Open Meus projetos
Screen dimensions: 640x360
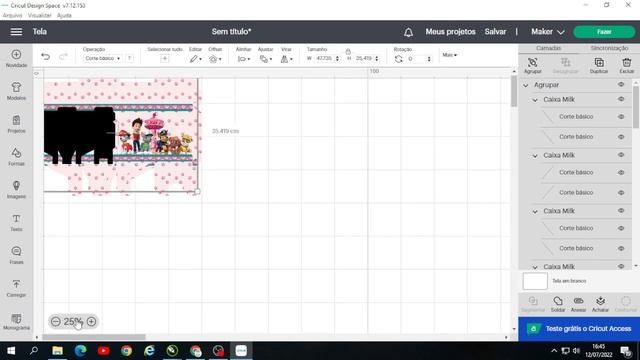point(450,32)
